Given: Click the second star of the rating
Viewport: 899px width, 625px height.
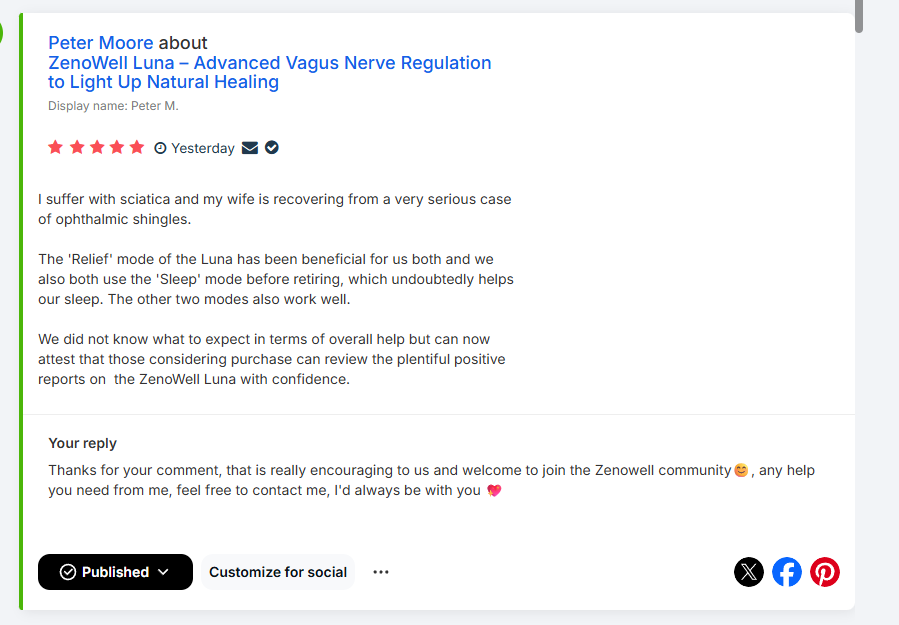Looking at the screenshot, I should [x=76, y=148].
